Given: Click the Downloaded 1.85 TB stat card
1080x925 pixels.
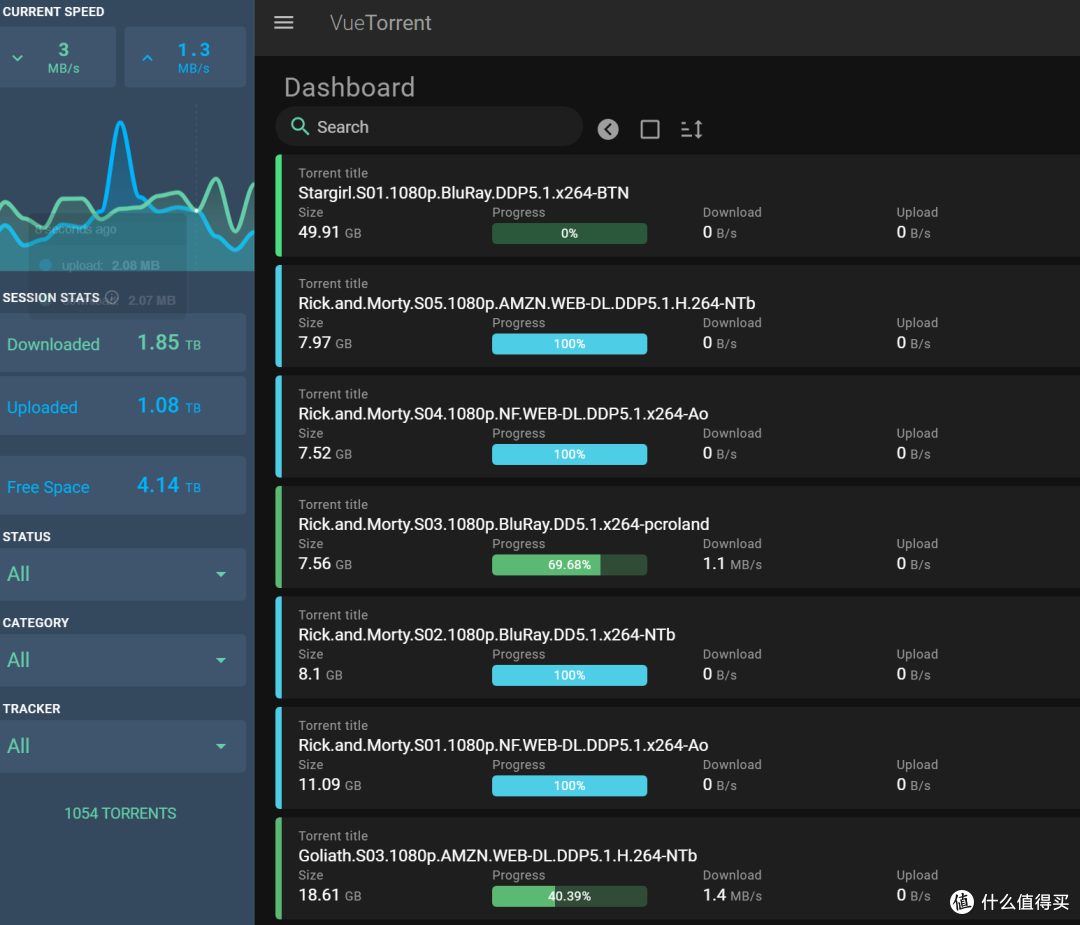Looking at the screenshot, I should [x=120, y=343].
